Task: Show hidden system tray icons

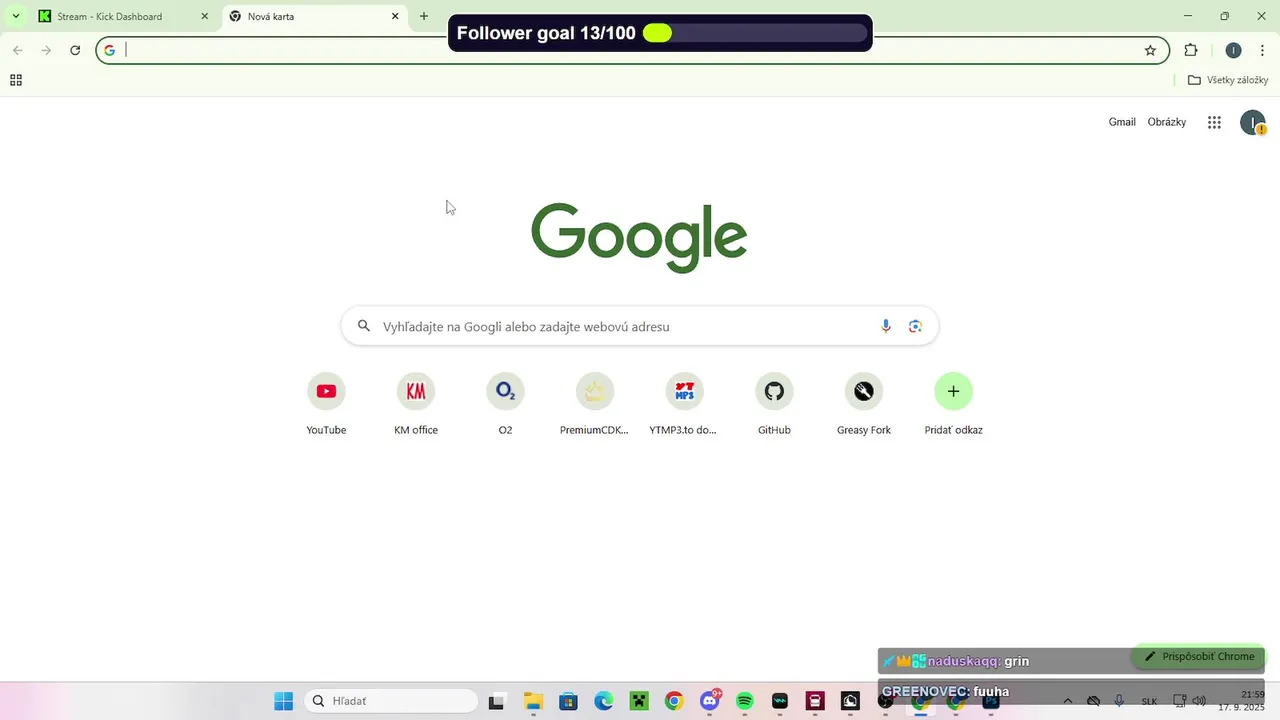Action: [x=1068, y=701]
